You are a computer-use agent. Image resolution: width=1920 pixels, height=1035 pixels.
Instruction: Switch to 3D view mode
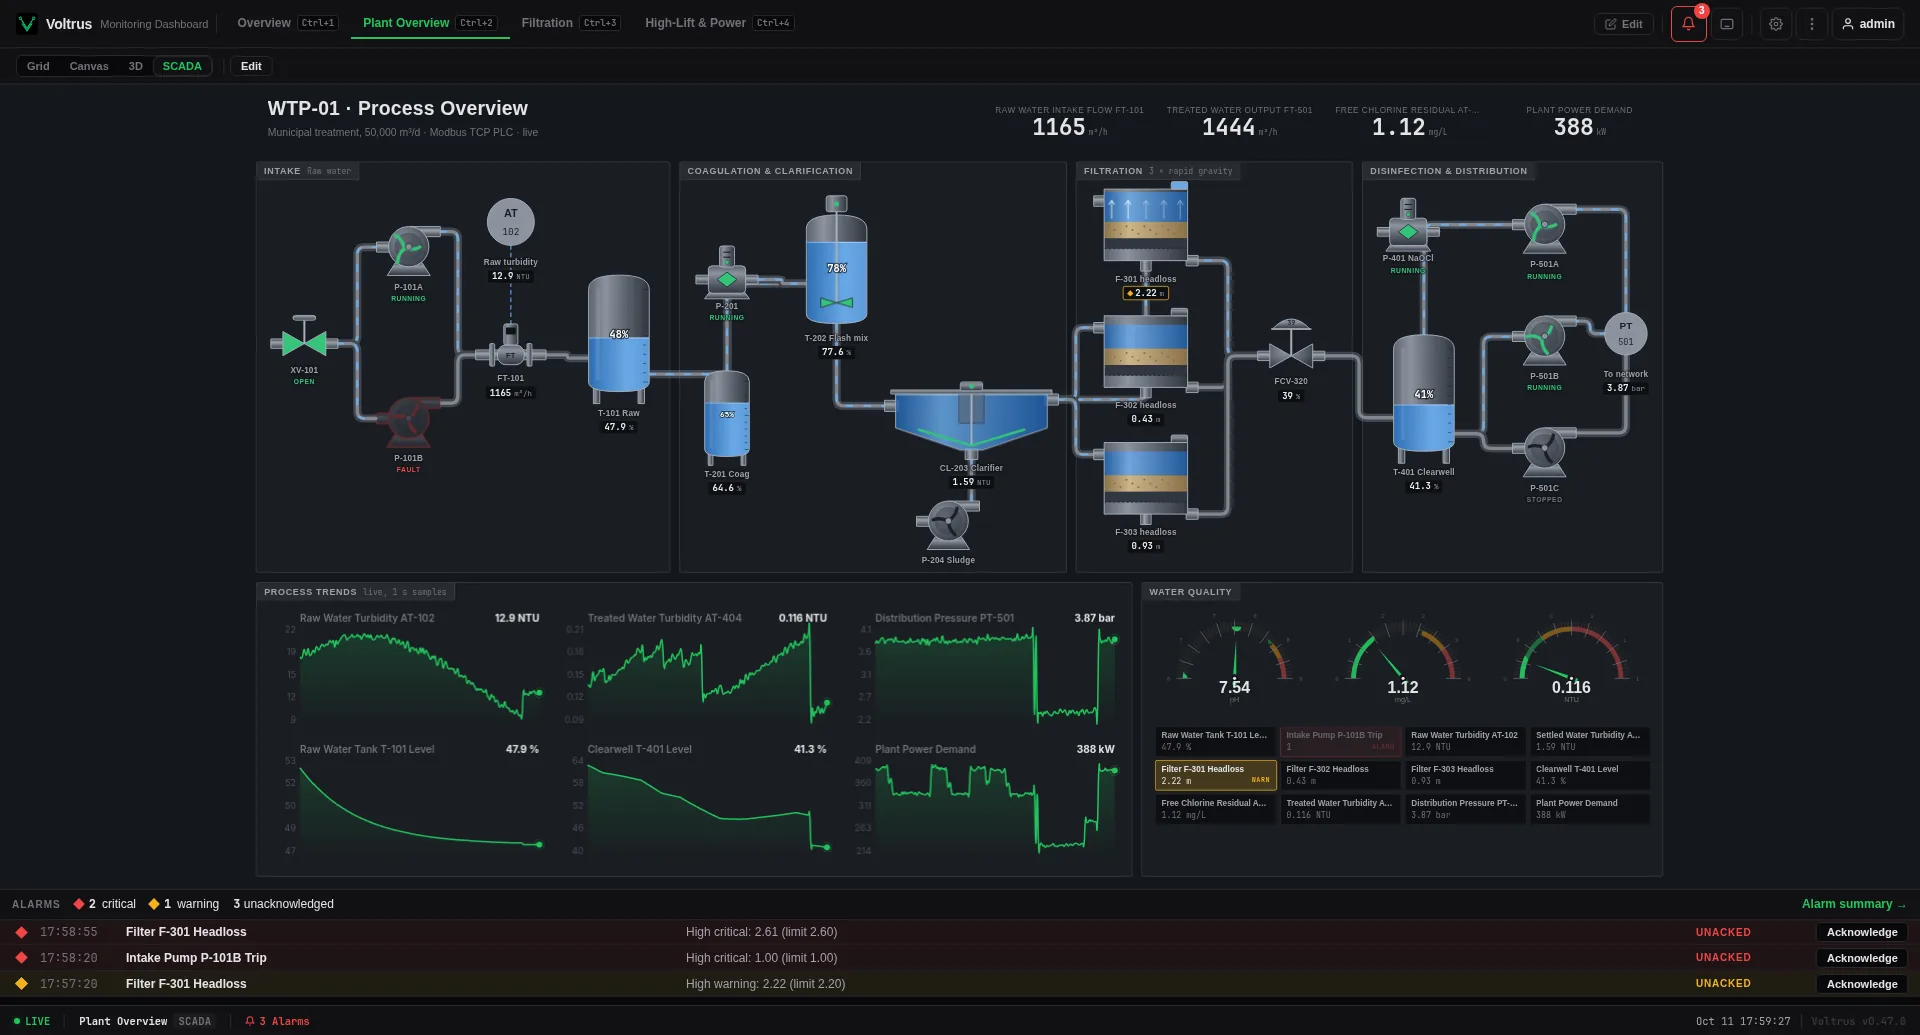136,66
